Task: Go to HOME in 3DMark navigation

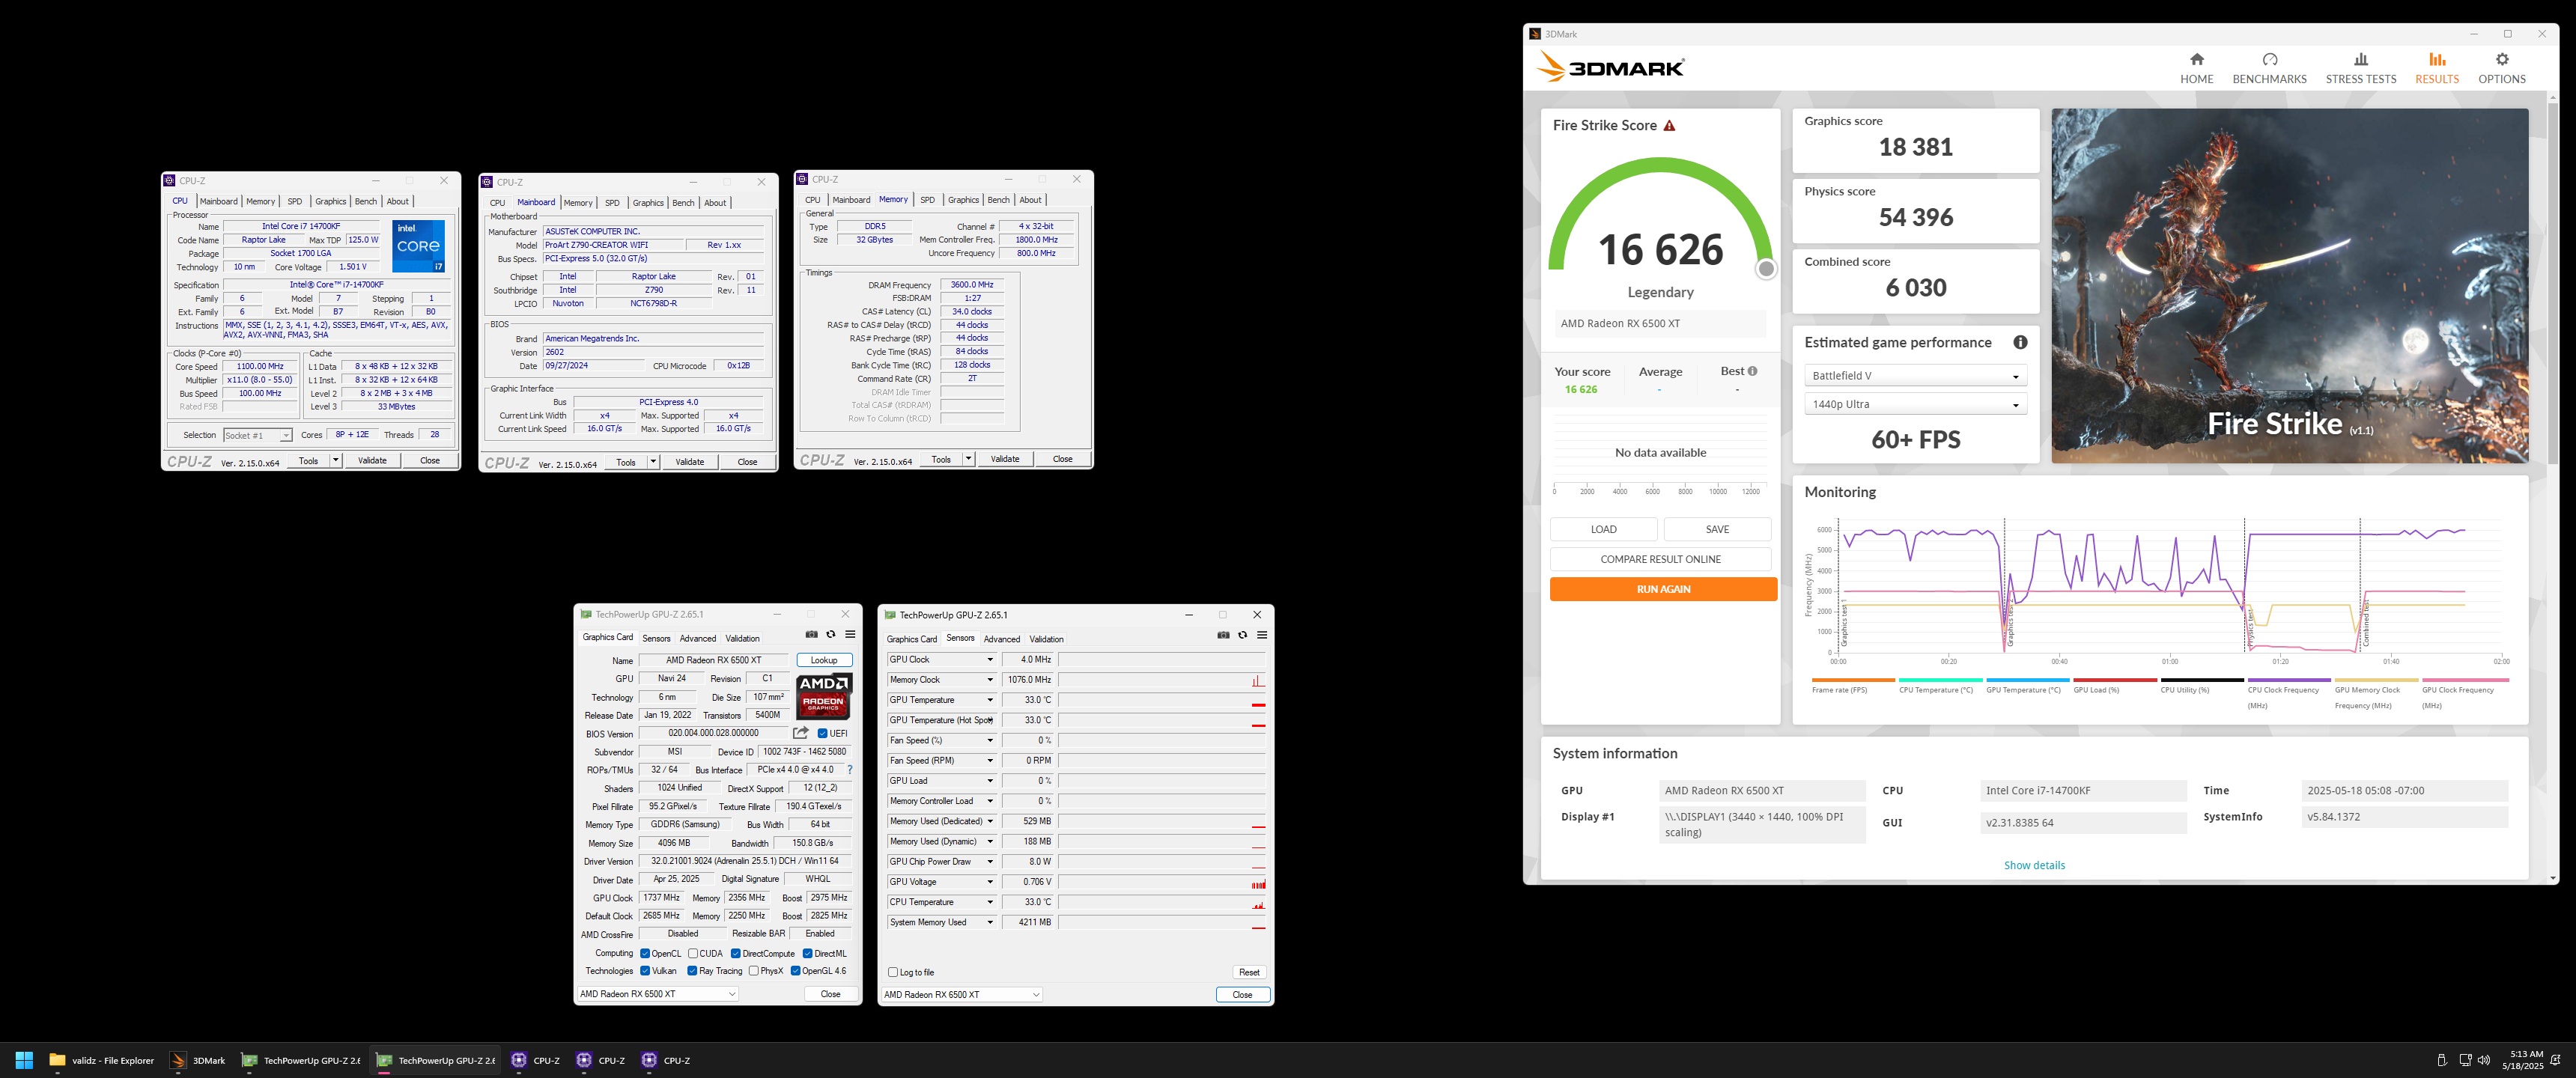Action: 2196,68
